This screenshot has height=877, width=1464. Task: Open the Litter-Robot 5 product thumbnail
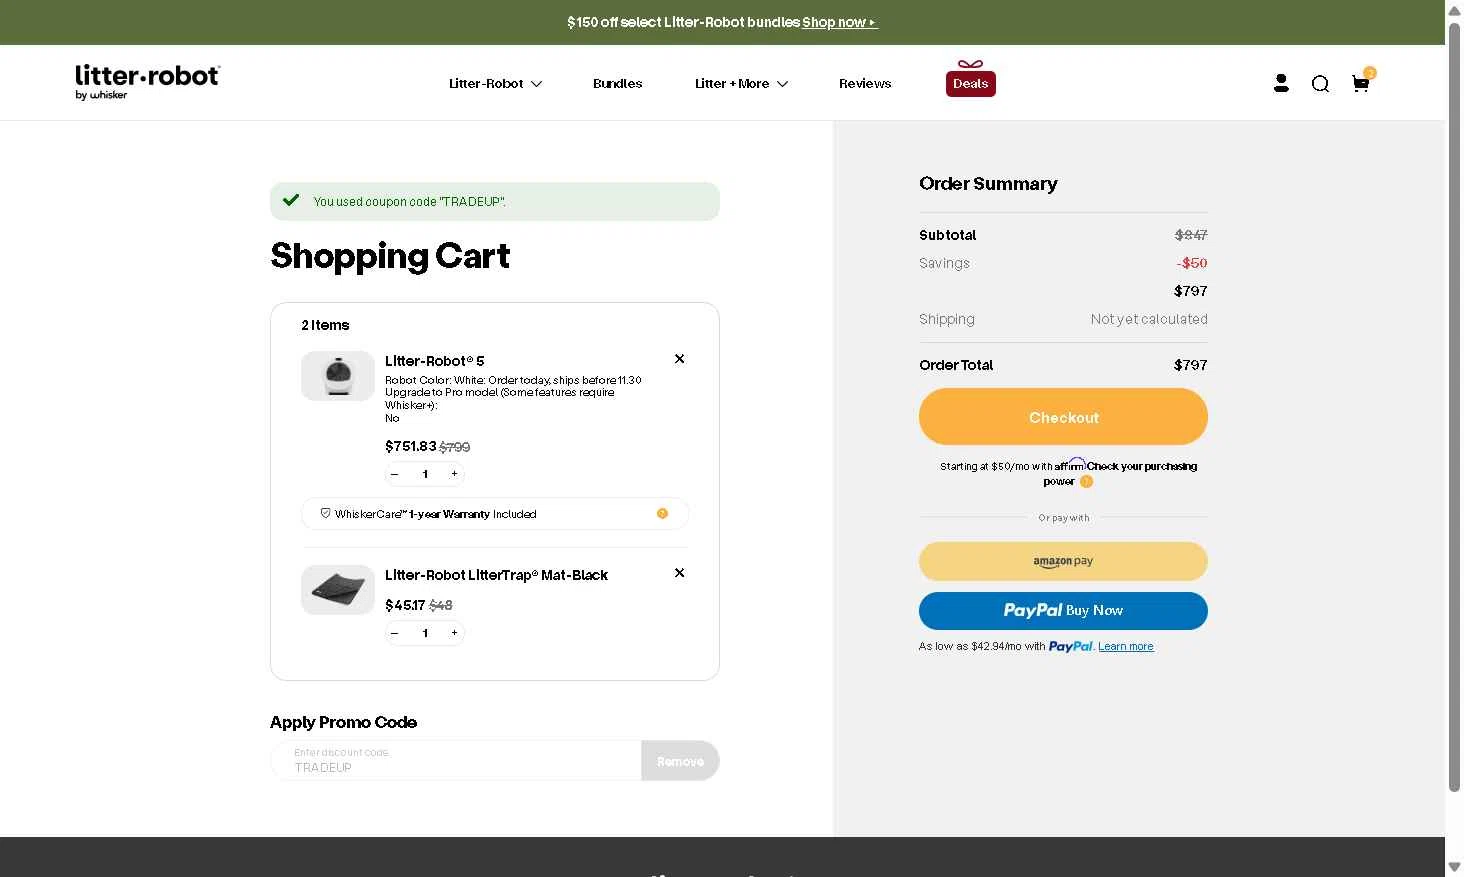pyautogui.click(x=338, y=376)
